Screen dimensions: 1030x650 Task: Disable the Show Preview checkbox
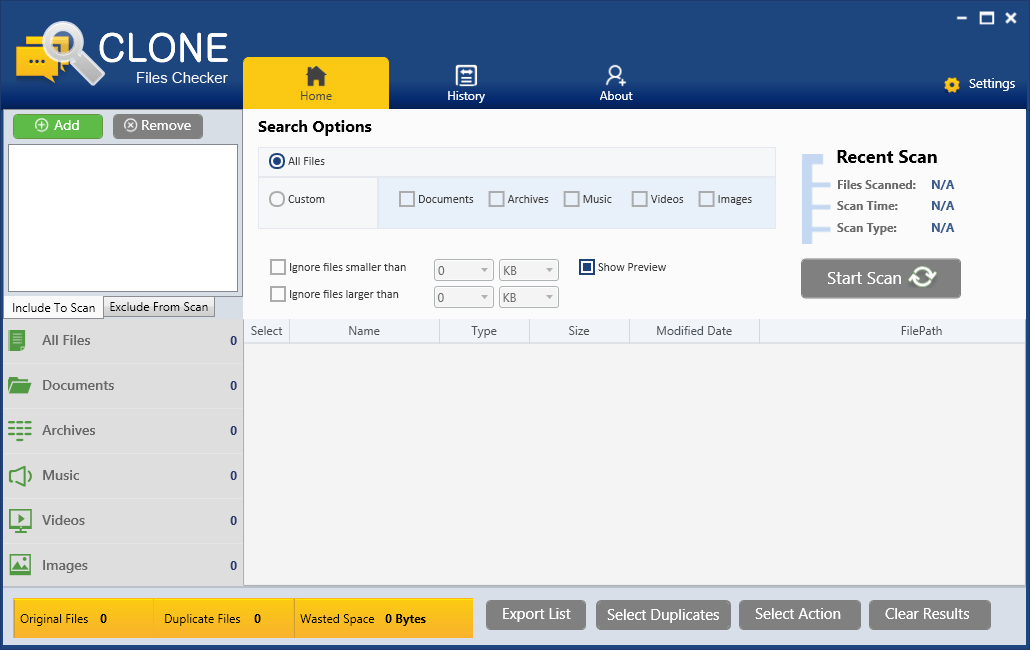587,267
